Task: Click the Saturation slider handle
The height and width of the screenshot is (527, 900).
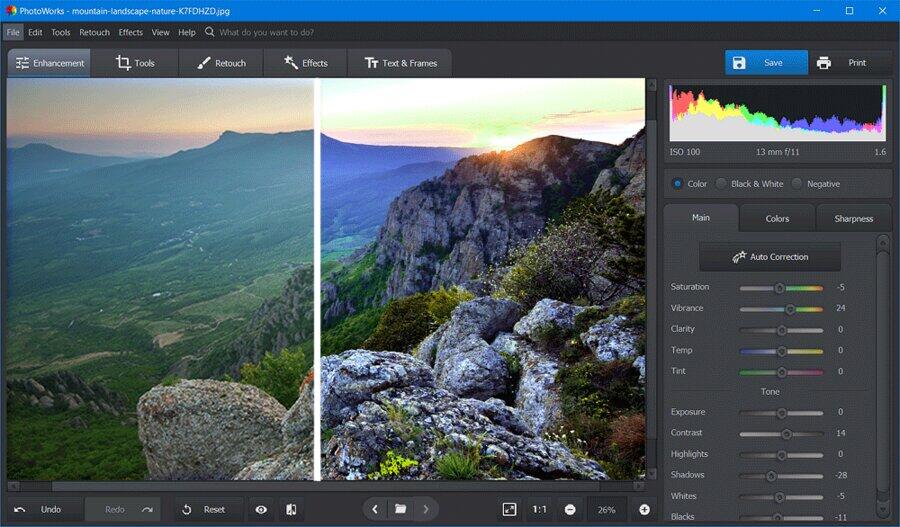Action: (780, 288)
